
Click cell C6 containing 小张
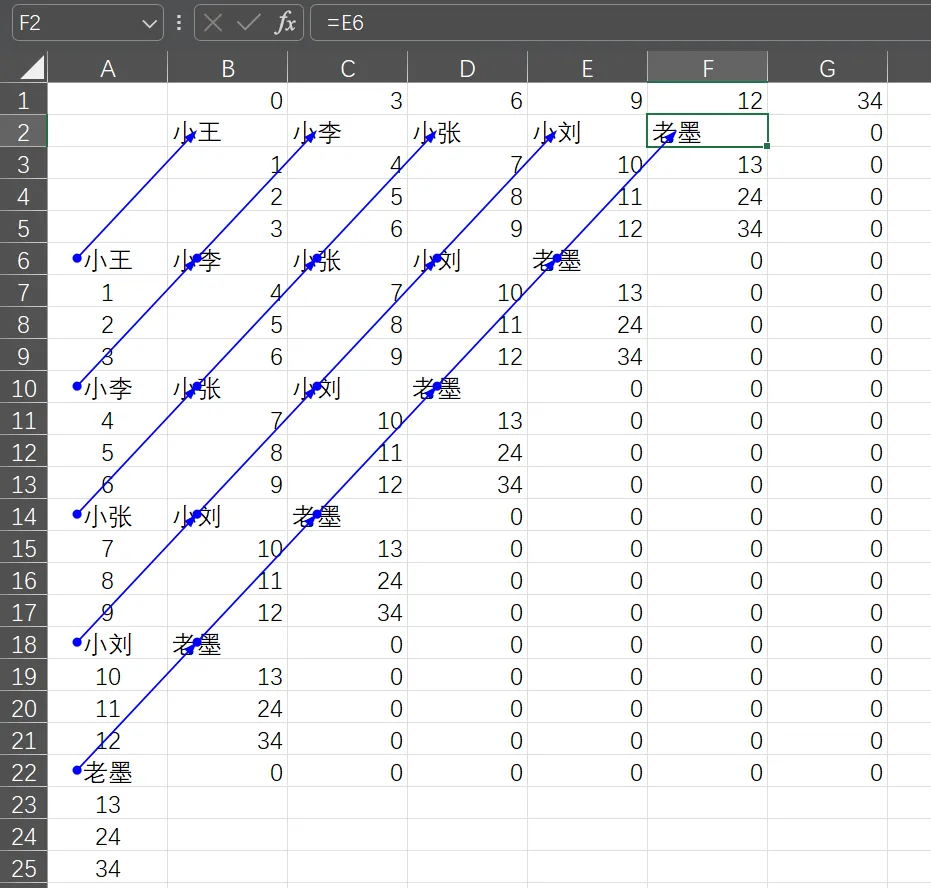[x=347, y=260]
